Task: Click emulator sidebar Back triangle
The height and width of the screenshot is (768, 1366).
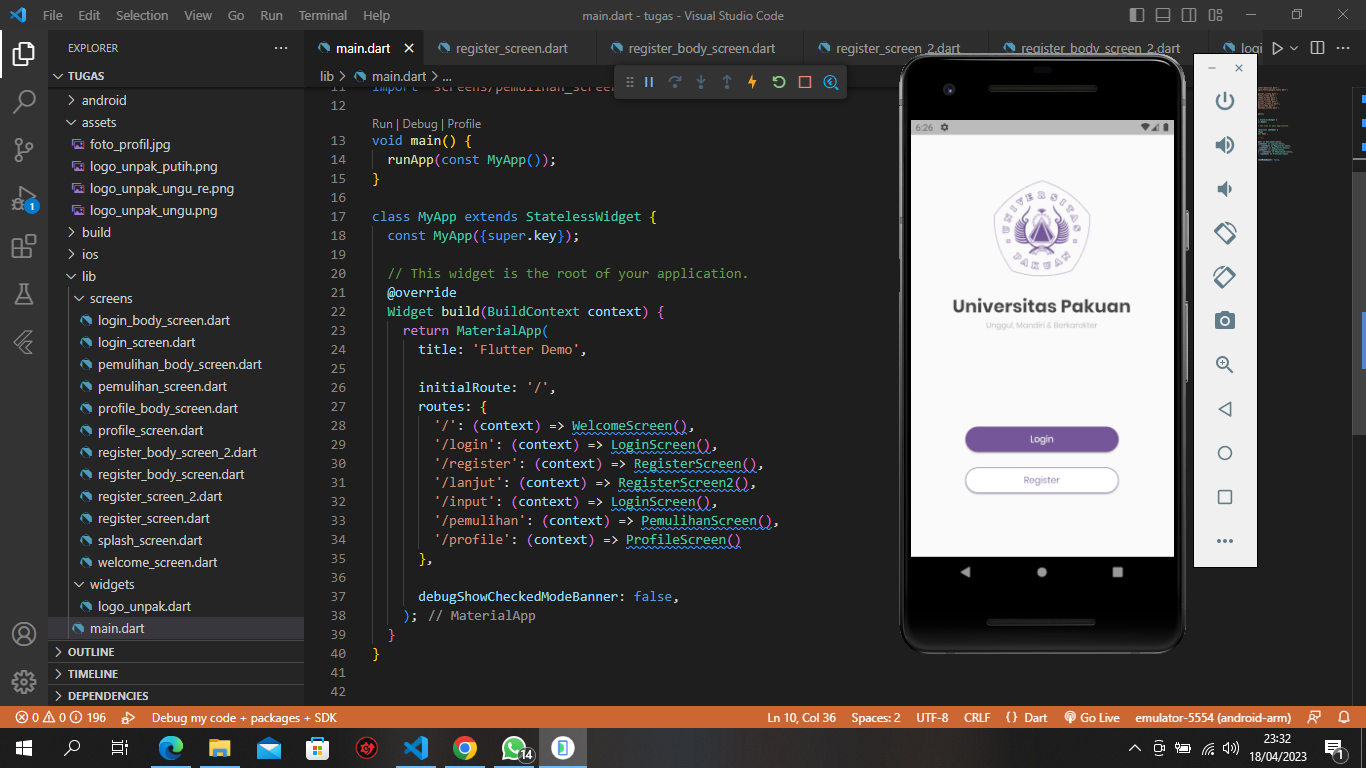Action: [x=1224, y=409]
